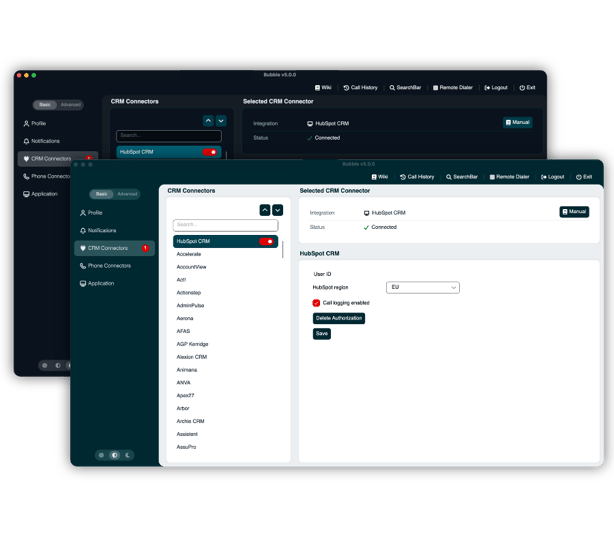Open Wiki in the back dark window
Screen dimensions: 614x536
323,88
